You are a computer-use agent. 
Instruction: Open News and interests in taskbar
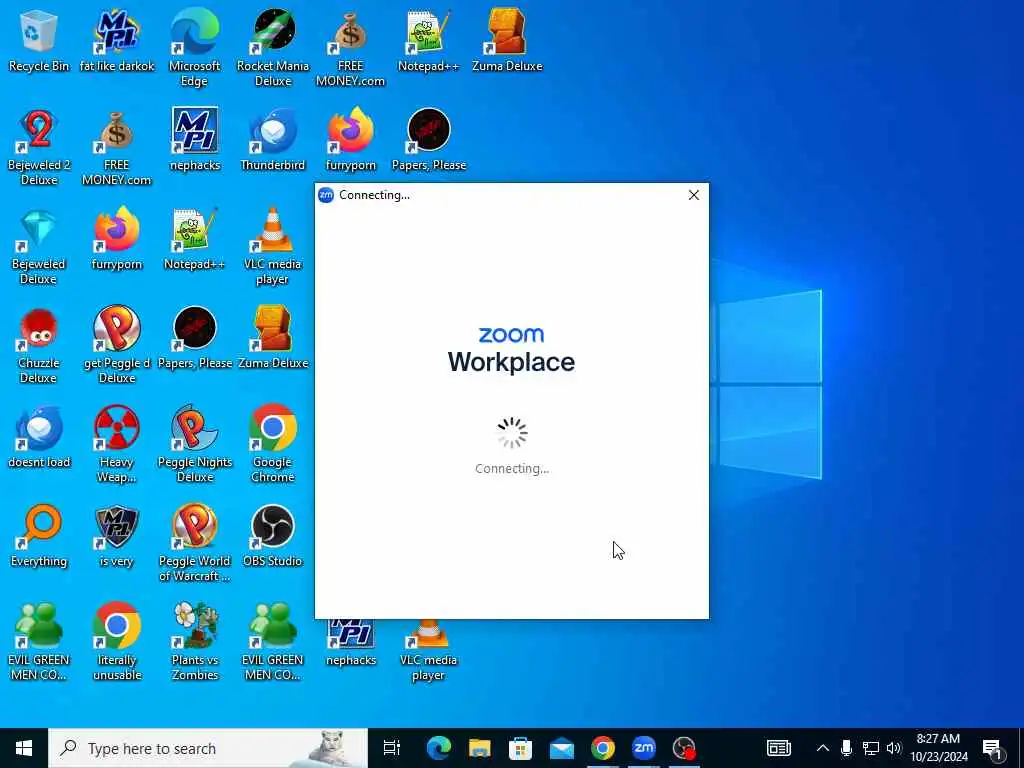coord(778,748)
